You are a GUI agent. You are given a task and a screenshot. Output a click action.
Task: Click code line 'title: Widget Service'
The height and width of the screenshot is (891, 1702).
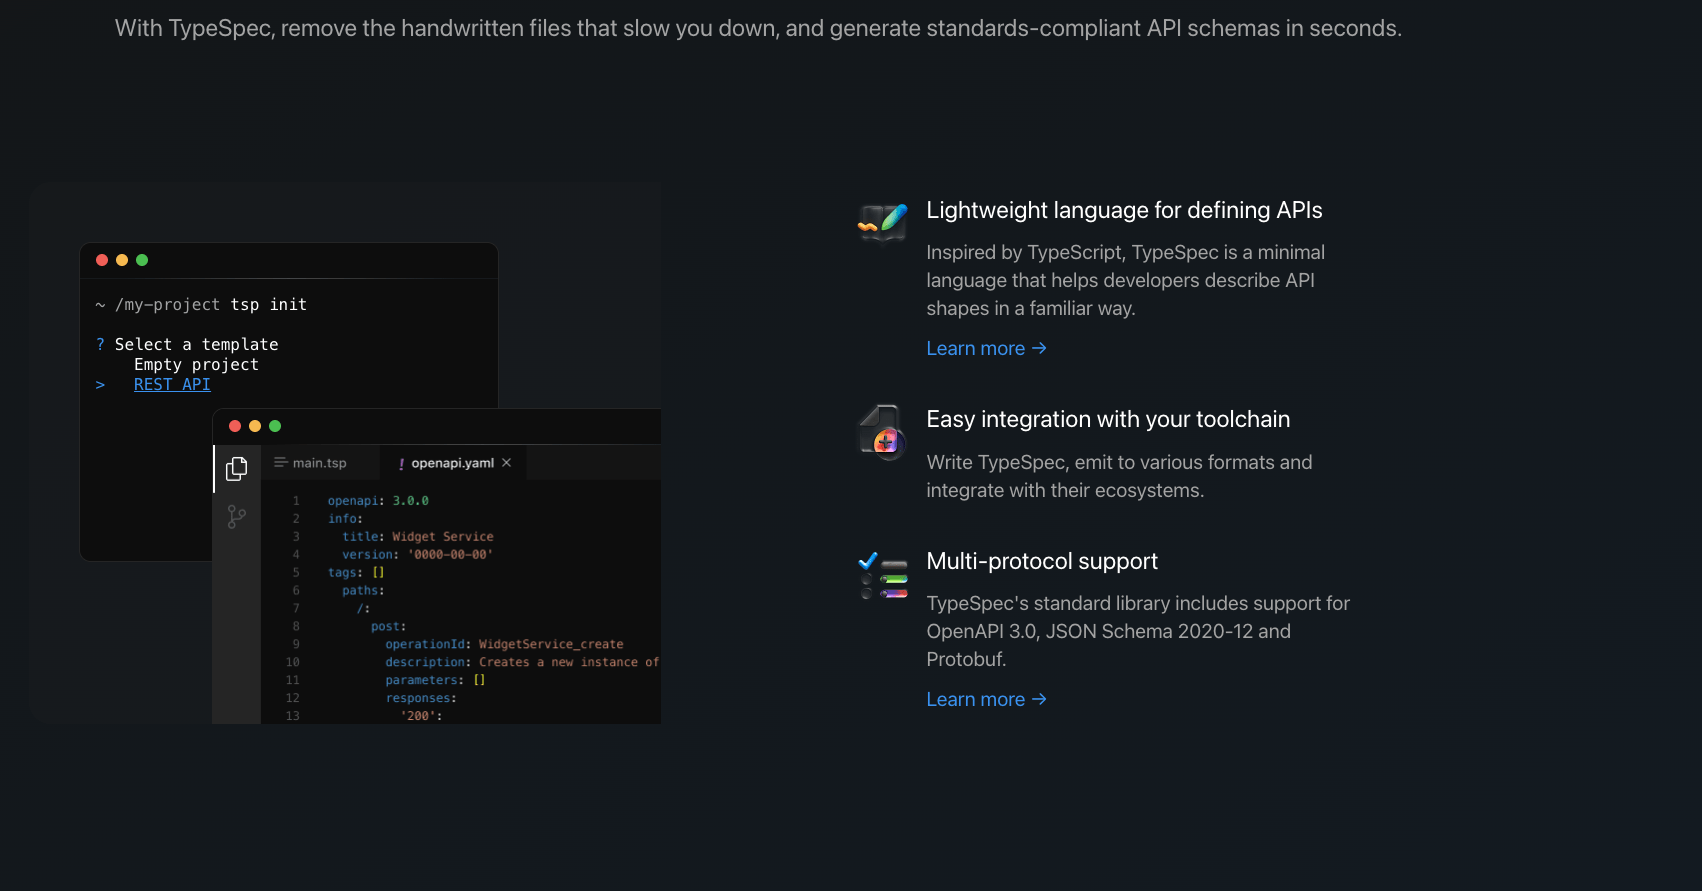418,536
